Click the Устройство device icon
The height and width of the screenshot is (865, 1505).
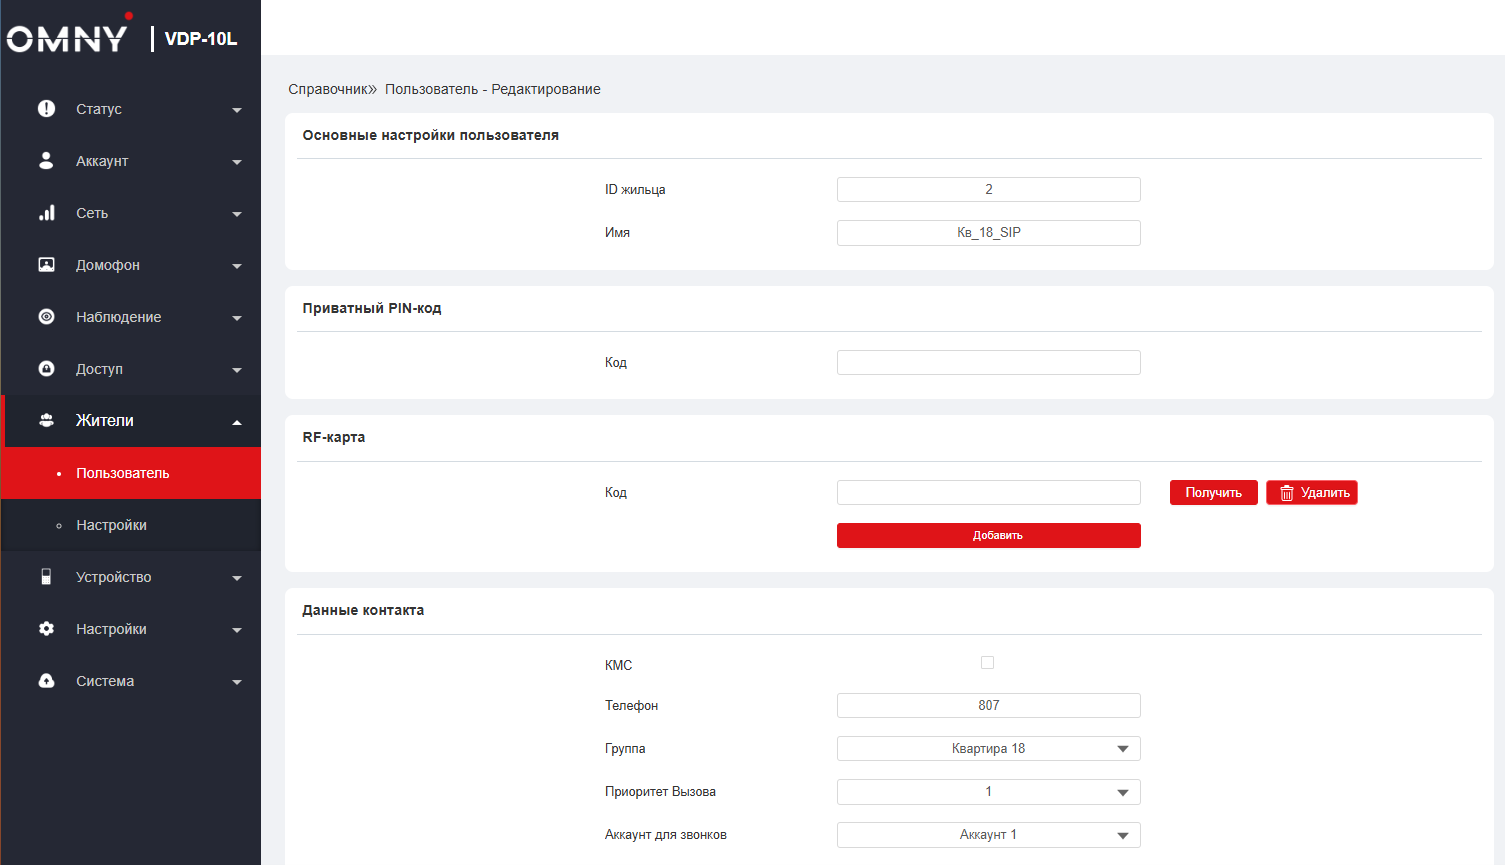(46, 577)
